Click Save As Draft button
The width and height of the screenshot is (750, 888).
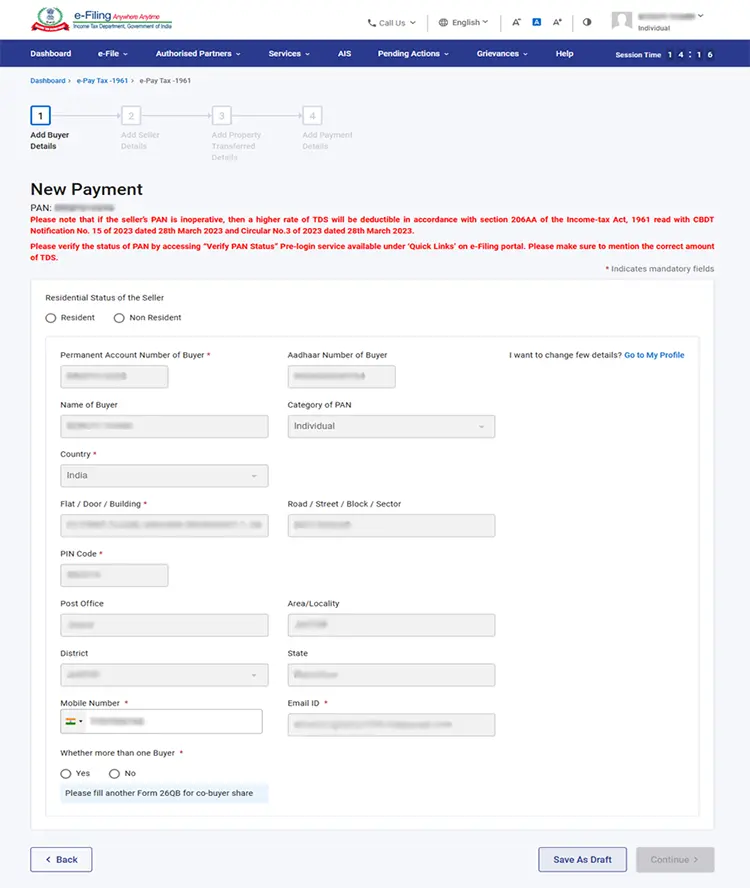[582, 860]
